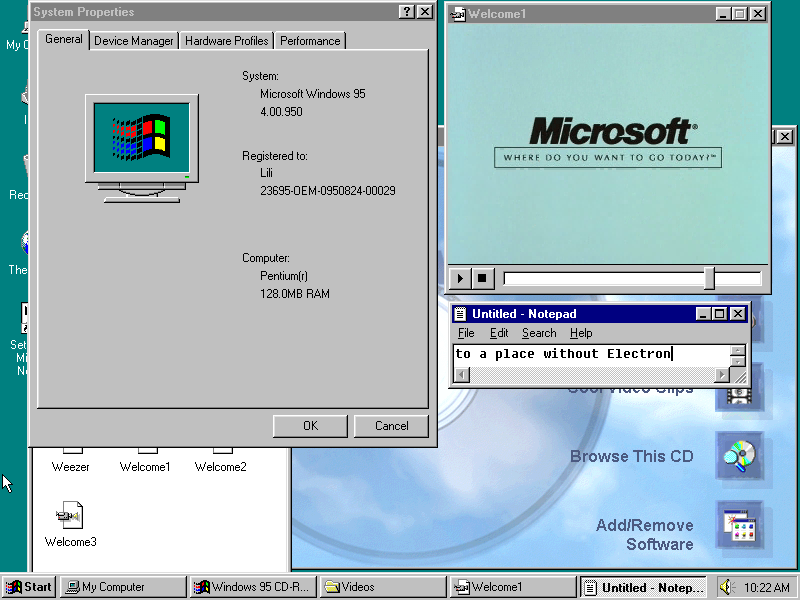The width and height of the screenshot is (800, 600).
Task: Click the Welcome1 window title icon
Action: tap(458, 14)
